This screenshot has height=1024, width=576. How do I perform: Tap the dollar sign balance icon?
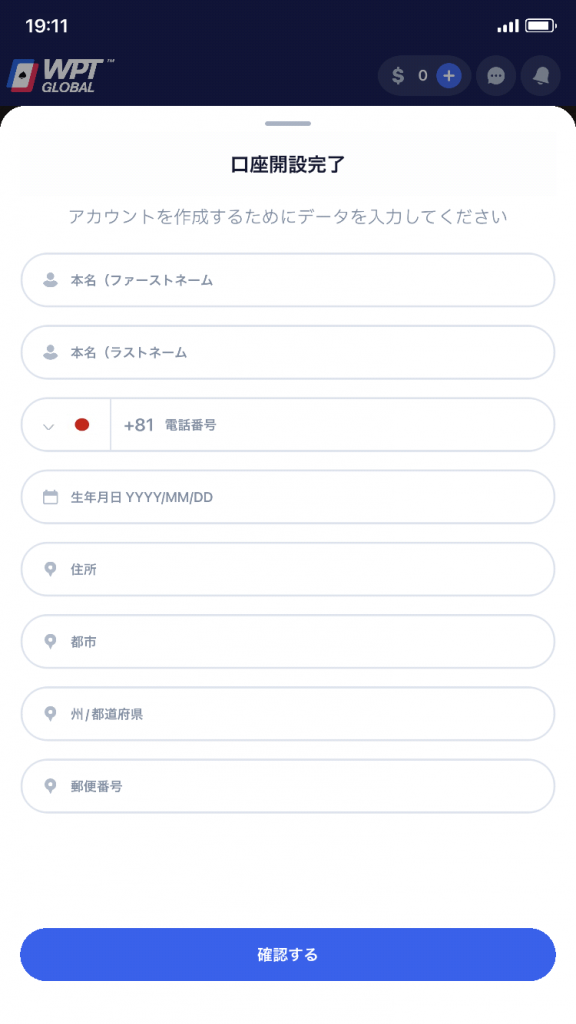(398, 76)
